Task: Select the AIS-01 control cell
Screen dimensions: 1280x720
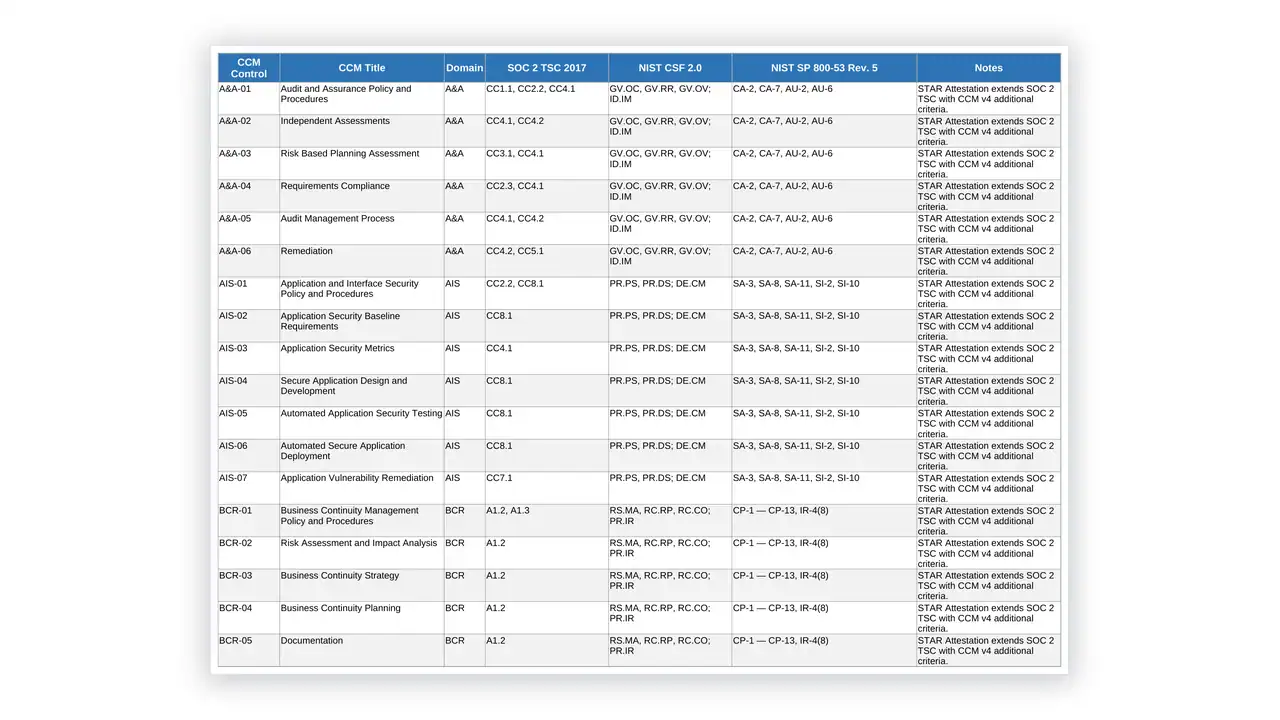Action: pyautogui.click(x=249, y=294)
